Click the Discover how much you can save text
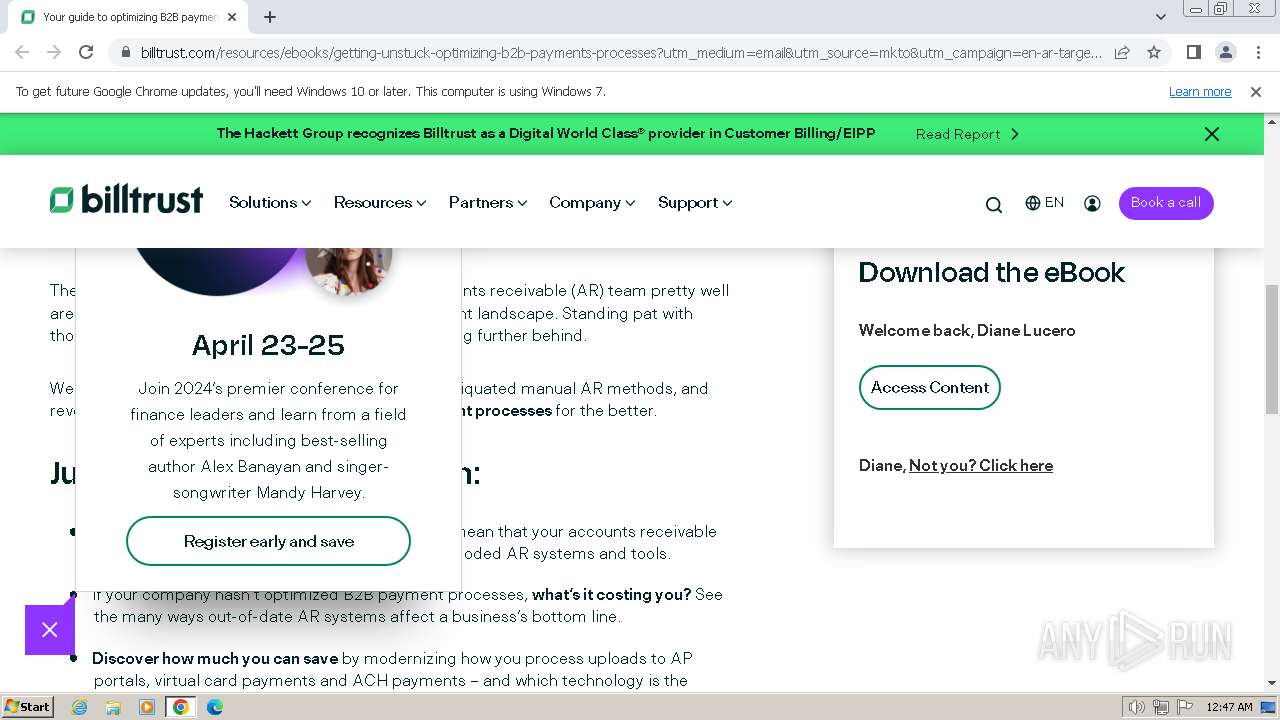1280x720 pixels. tap(215, 659)
